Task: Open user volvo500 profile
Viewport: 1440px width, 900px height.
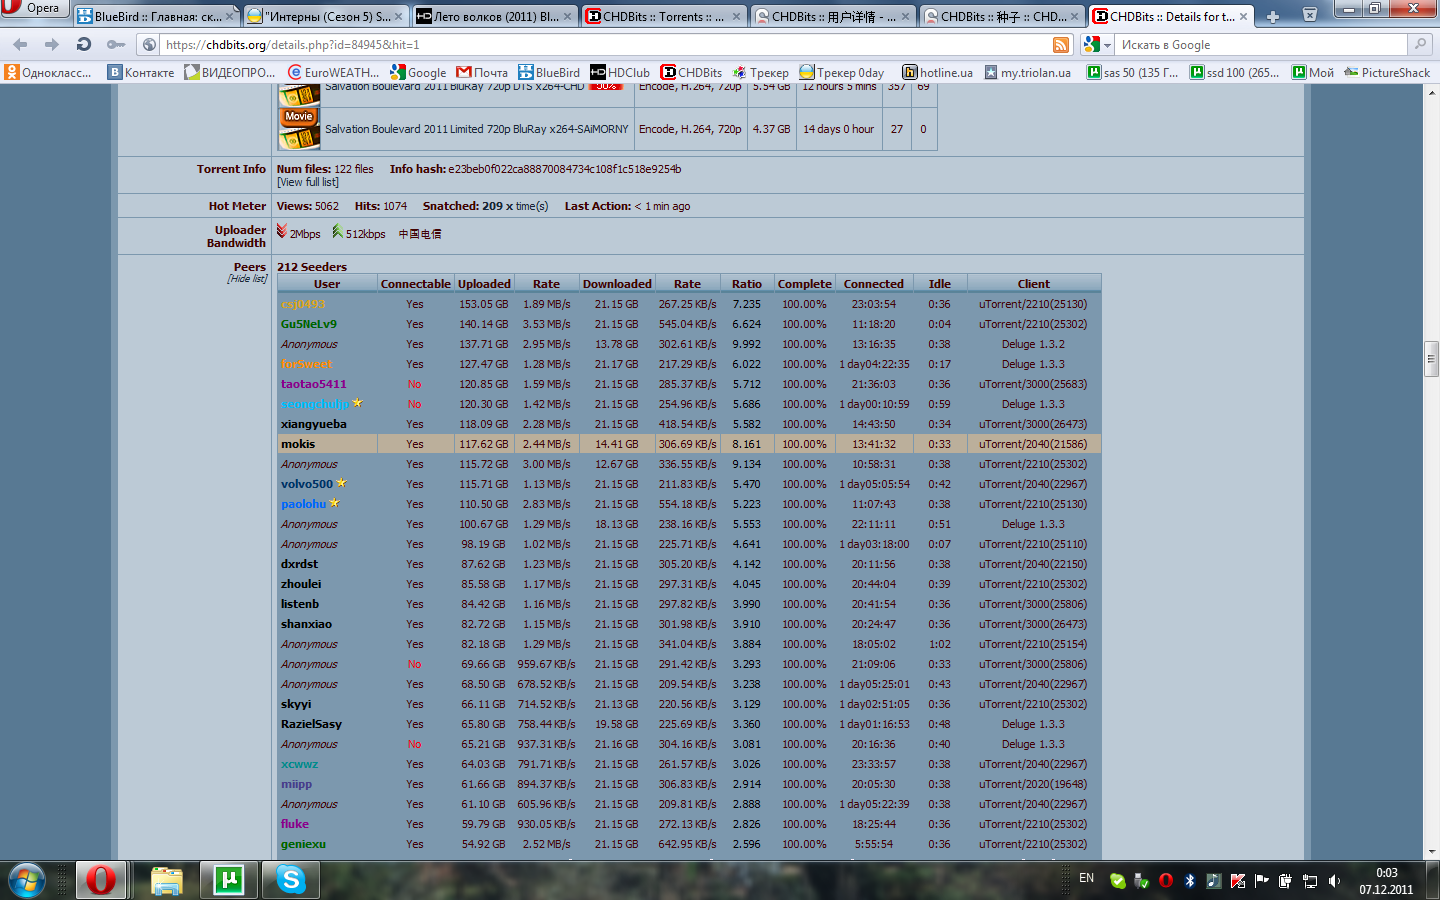Action: coord(307,484)
